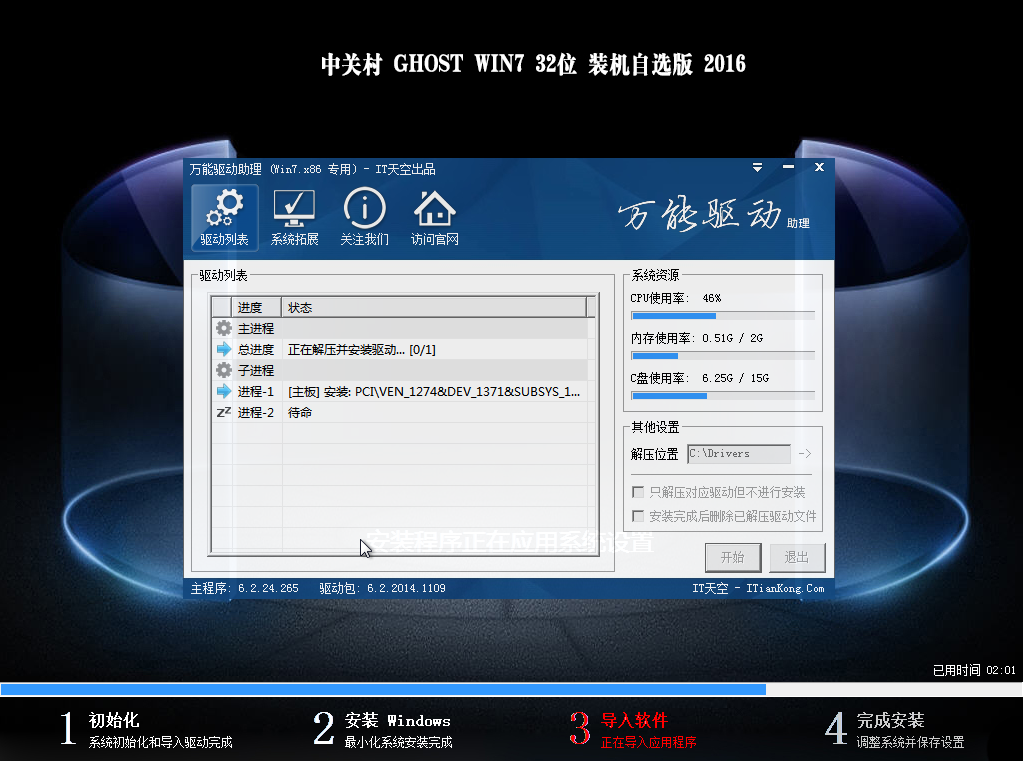Open the 访问官网 home icon
1023x761 pixels.
click(435, 218)
